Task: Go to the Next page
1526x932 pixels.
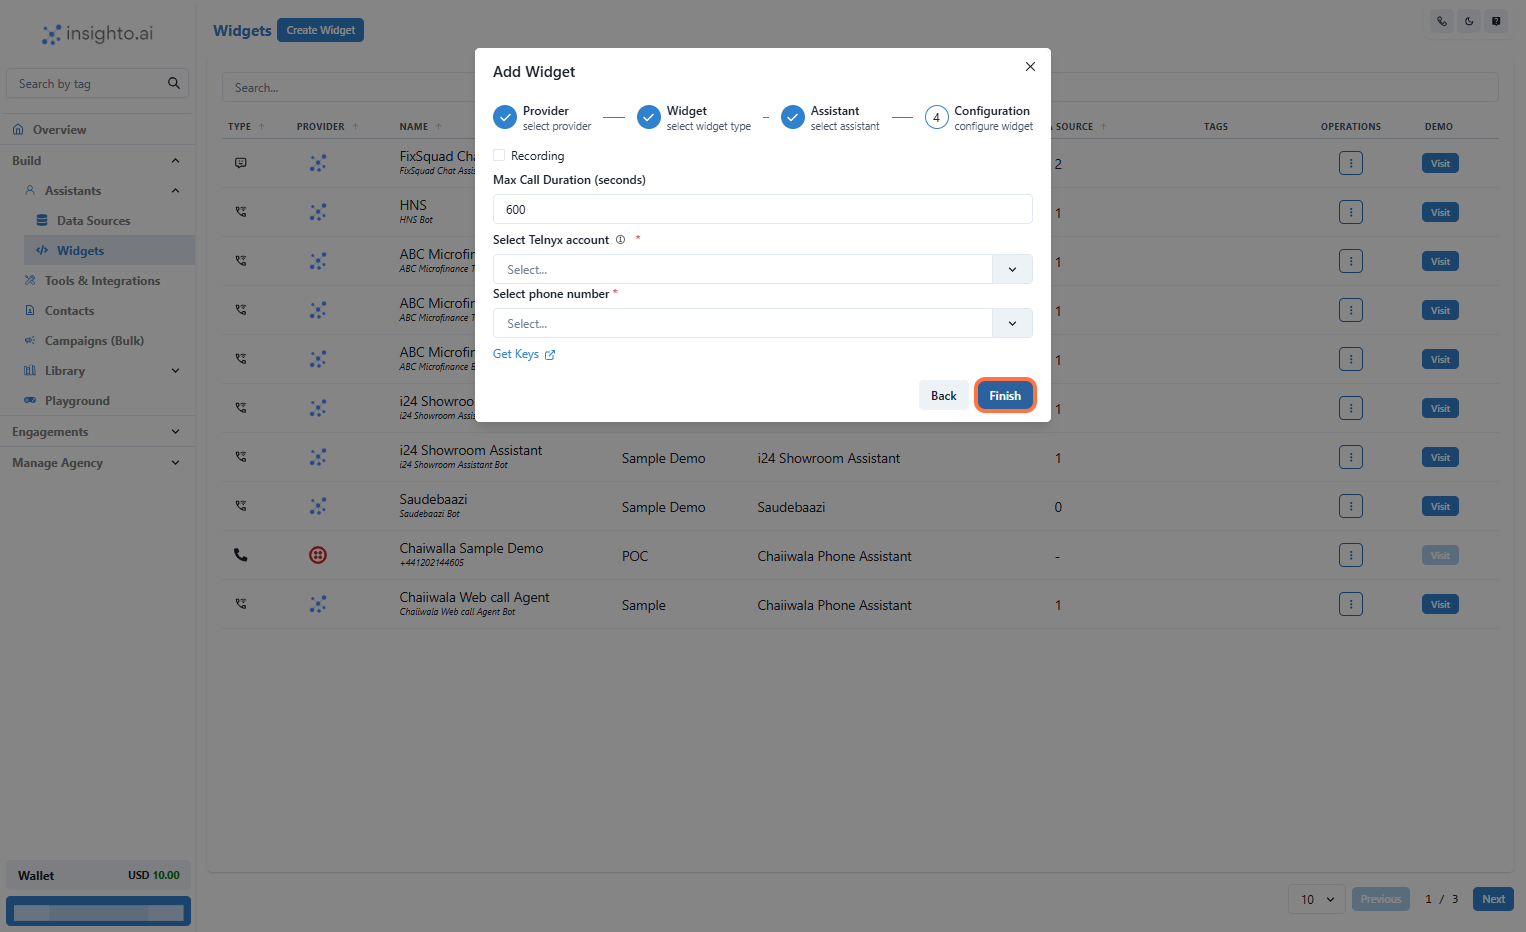Action: tap(1493, 899)
